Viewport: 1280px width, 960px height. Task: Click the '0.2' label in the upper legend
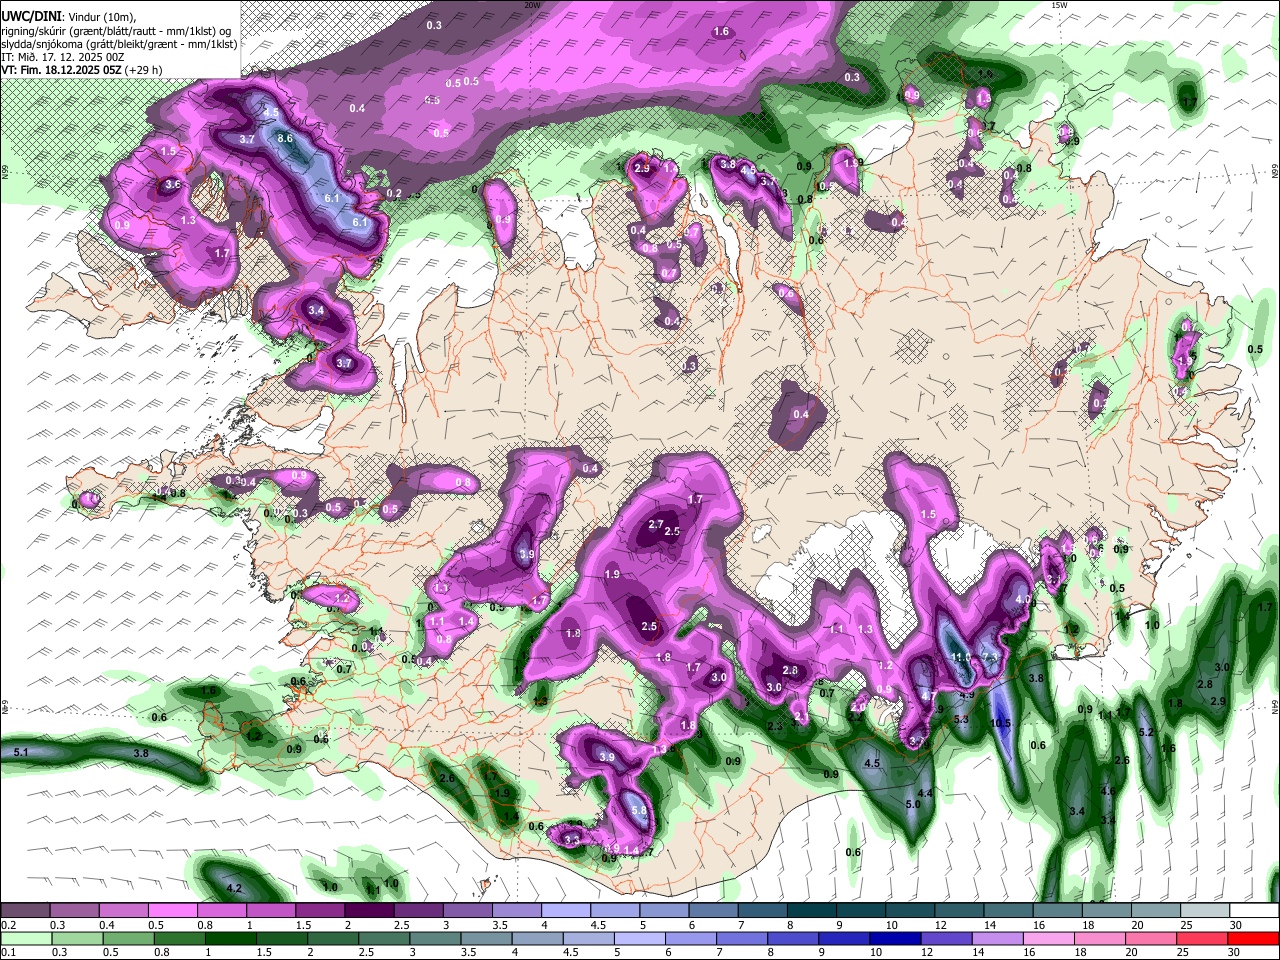tap(9, 925)
